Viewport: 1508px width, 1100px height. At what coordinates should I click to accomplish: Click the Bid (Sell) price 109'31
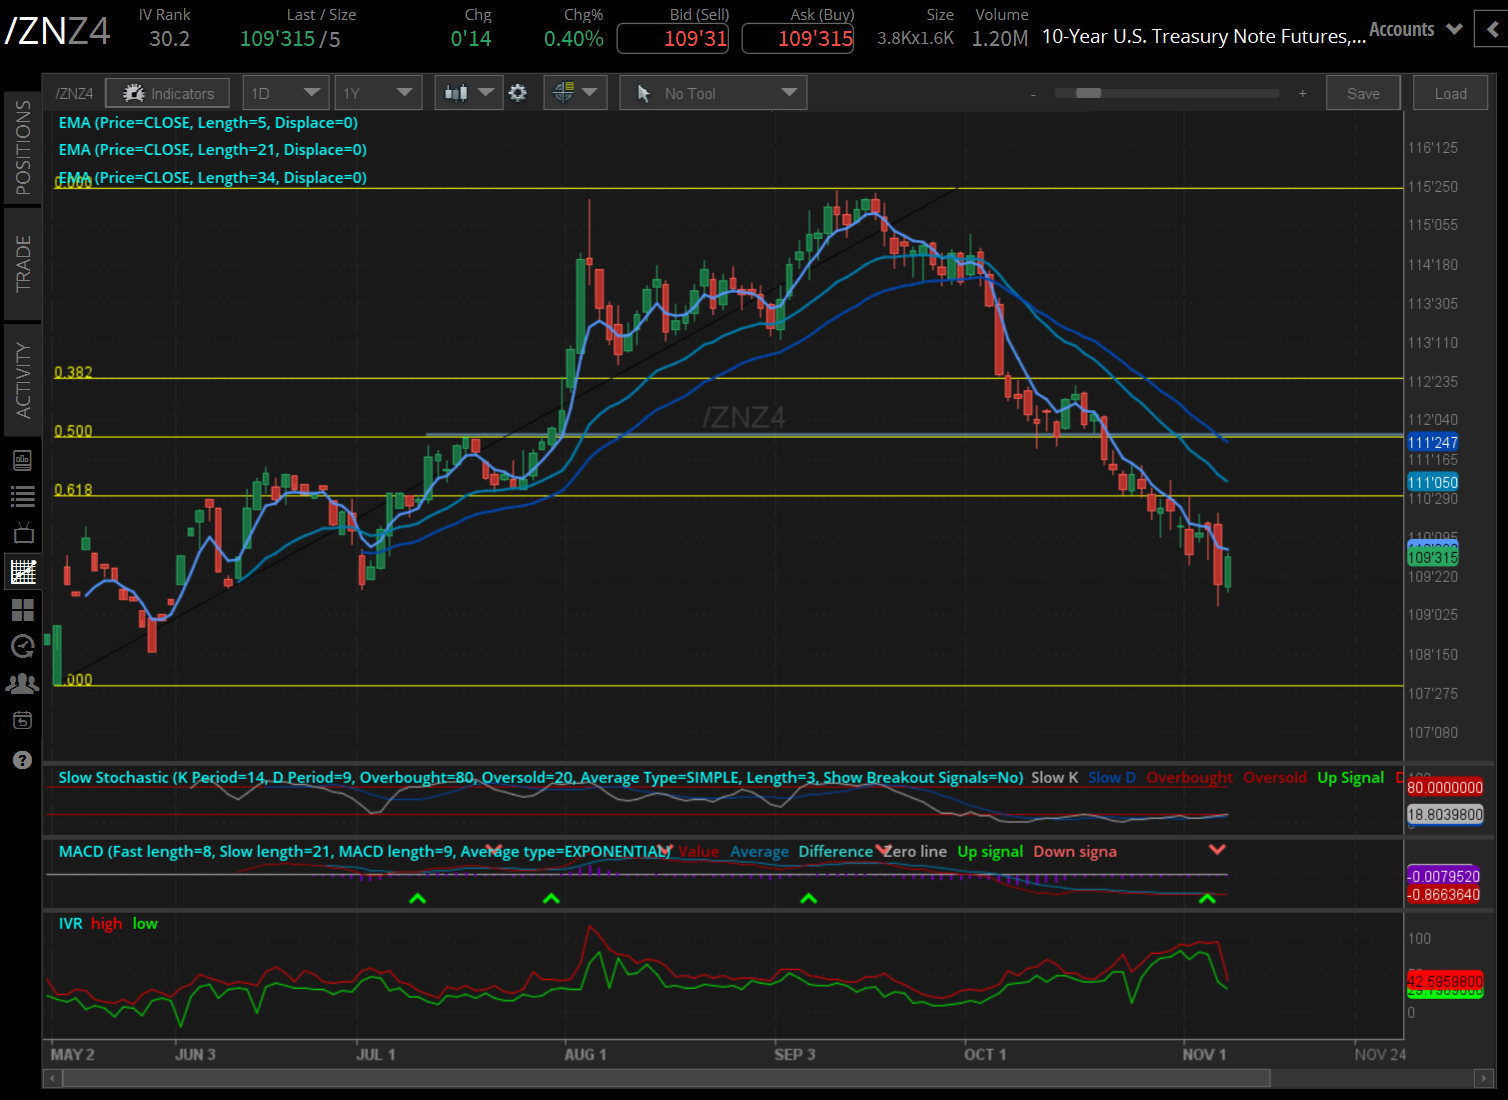[x=672, y=39]
